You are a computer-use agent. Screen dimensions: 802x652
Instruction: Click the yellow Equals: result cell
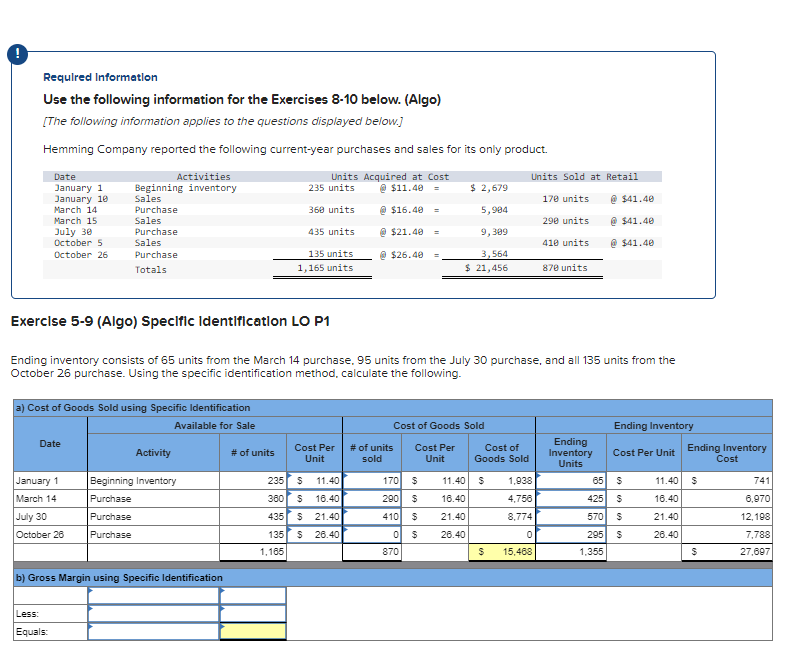pos(253,631)
